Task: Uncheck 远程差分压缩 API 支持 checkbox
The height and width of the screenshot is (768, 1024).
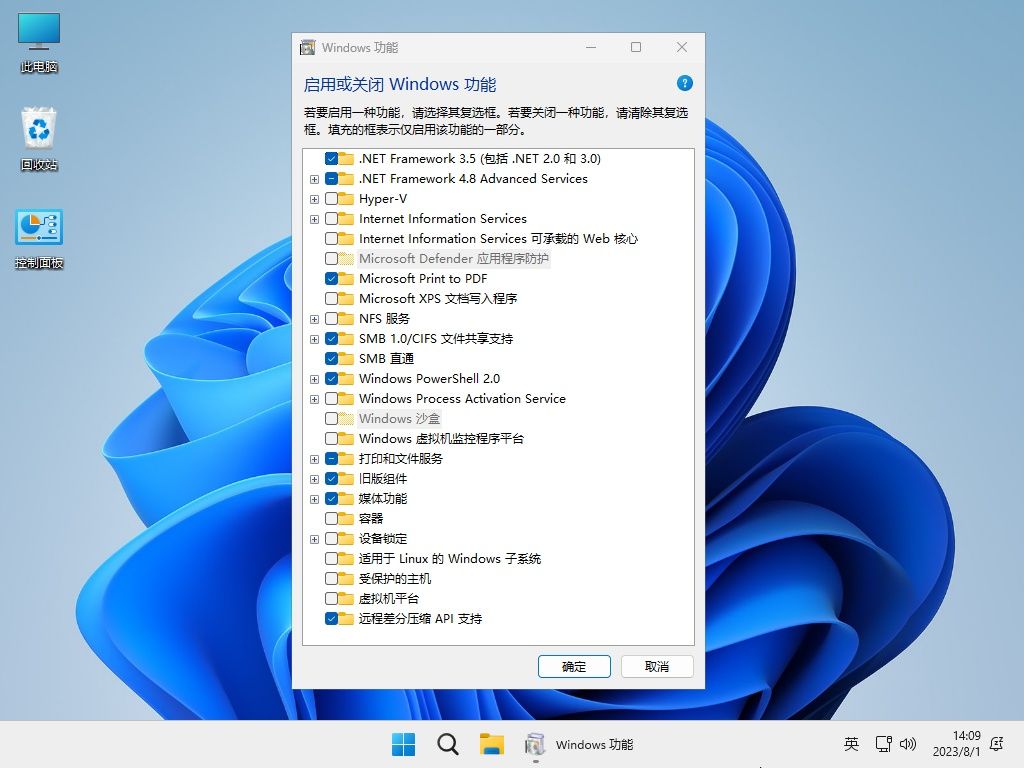Action: 331,618
